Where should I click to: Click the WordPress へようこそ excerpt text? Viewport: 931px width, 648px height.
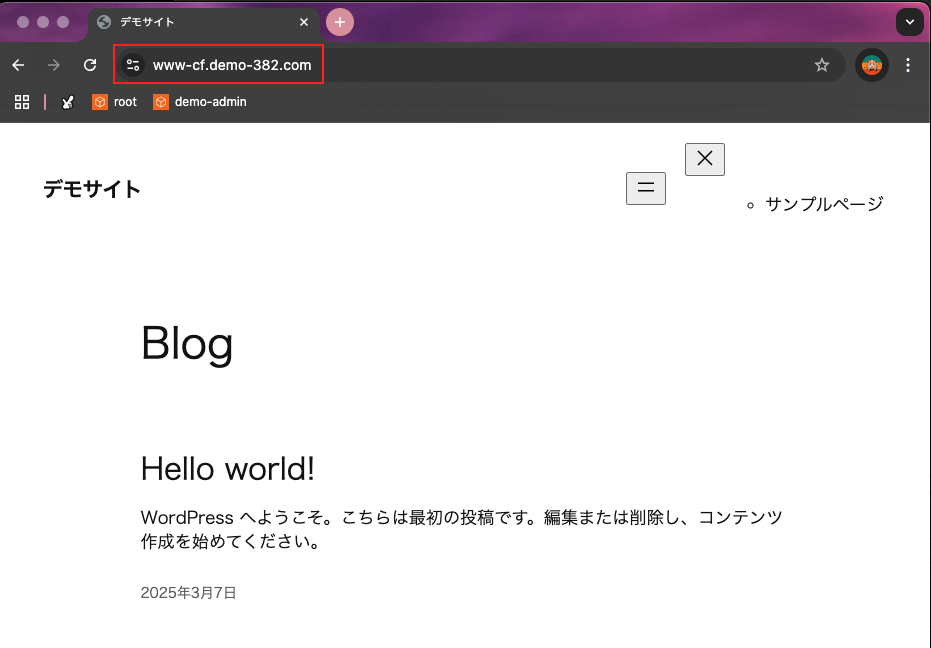(x=463, y=529)
